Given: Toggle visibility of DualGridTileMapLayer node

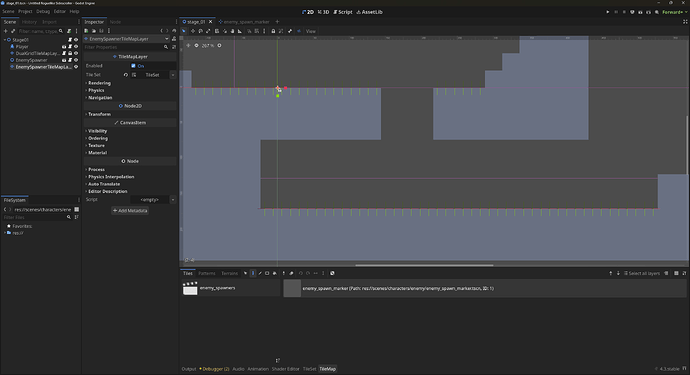Looking at the screenshot, I should pos(76,53).
